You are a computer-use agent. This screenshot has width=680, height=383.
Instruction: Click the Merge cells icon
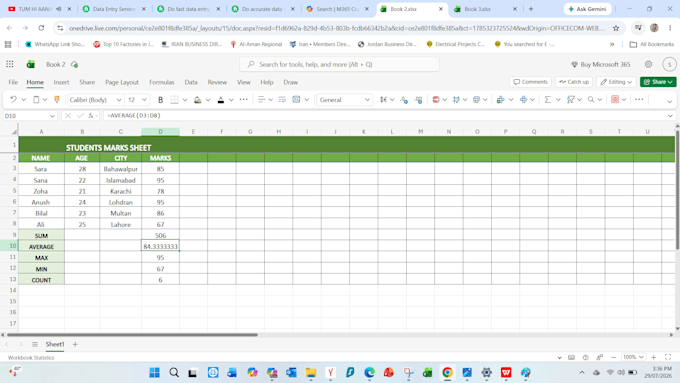(x=296, y=100)
